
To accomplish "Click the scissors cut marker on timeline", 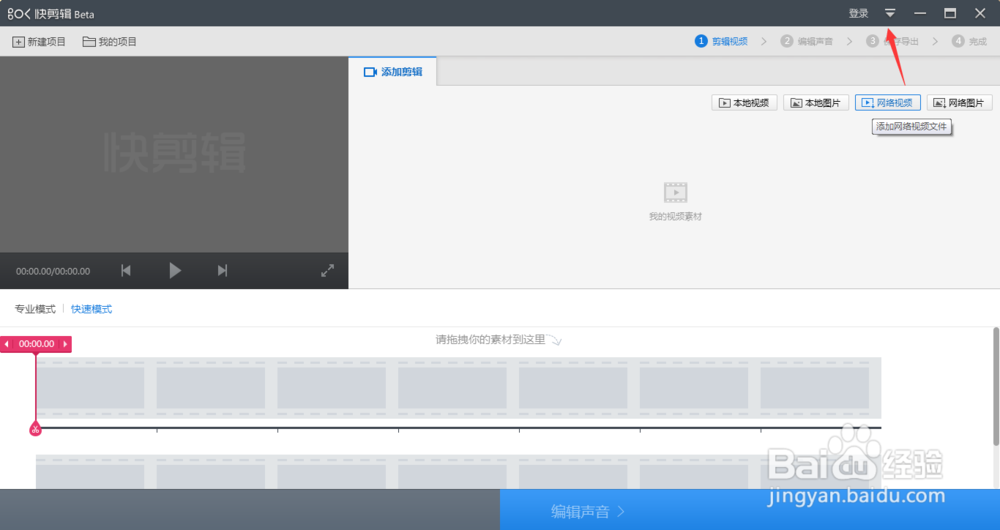I will (35, 429).
